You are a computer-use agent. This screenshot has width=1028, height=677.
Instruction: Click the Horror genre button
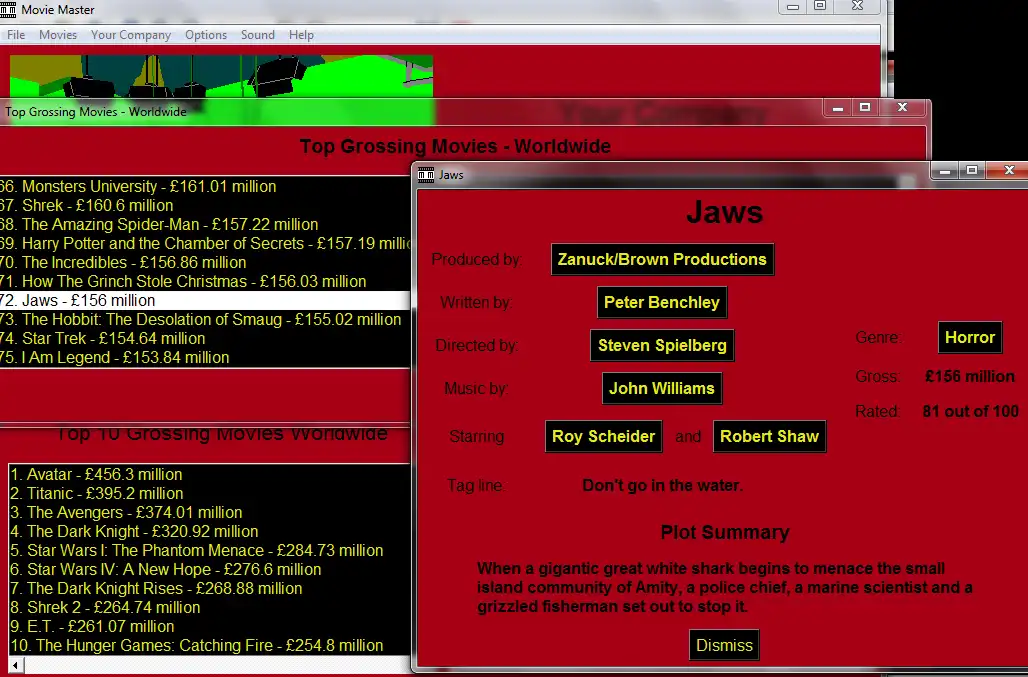[970, 338]
